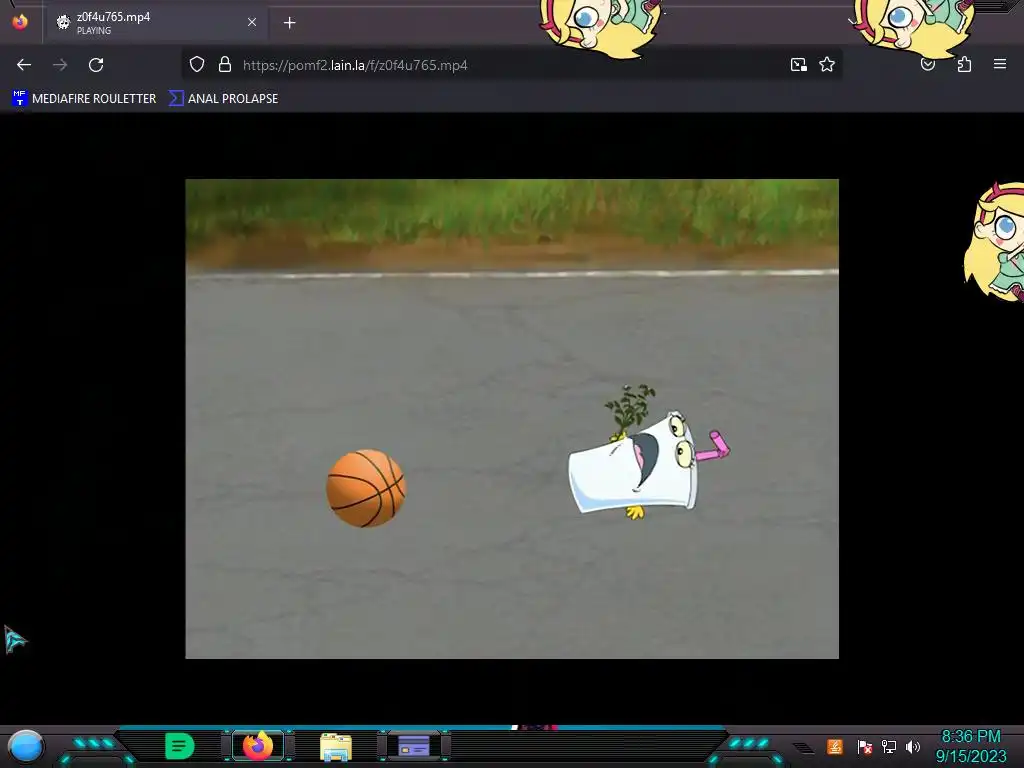
Task: Open File Explorer from the taskbar
Action: tap(336, 746)
